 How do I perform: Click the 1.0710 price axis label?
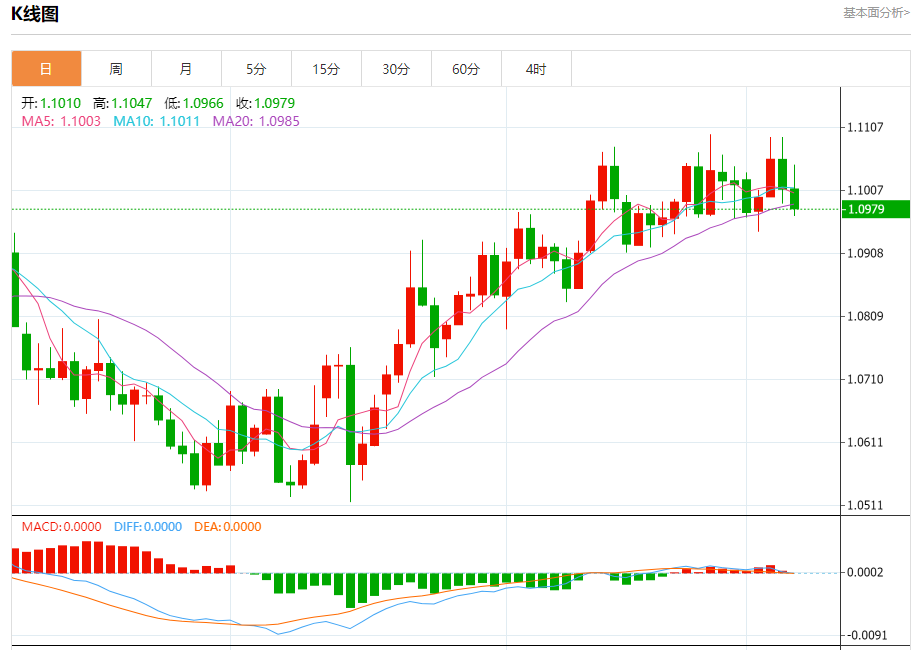[x=865, y=379]
